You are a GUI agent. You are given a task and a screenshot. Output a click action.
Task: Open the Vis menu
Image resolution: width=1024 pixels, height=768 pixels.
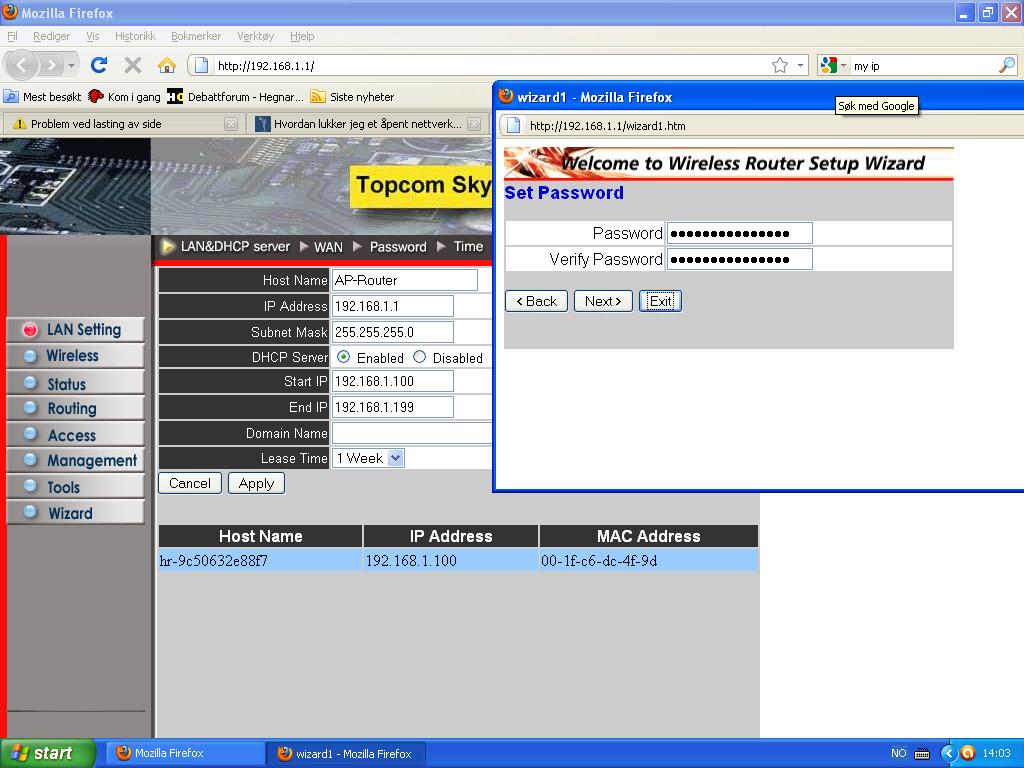(93, 36)
